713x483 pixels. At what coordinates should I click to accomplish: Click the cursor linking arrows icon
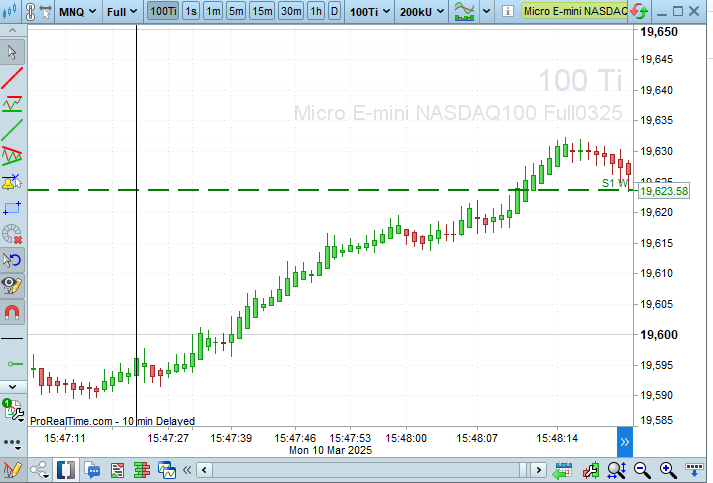click(x=45, y=11)
